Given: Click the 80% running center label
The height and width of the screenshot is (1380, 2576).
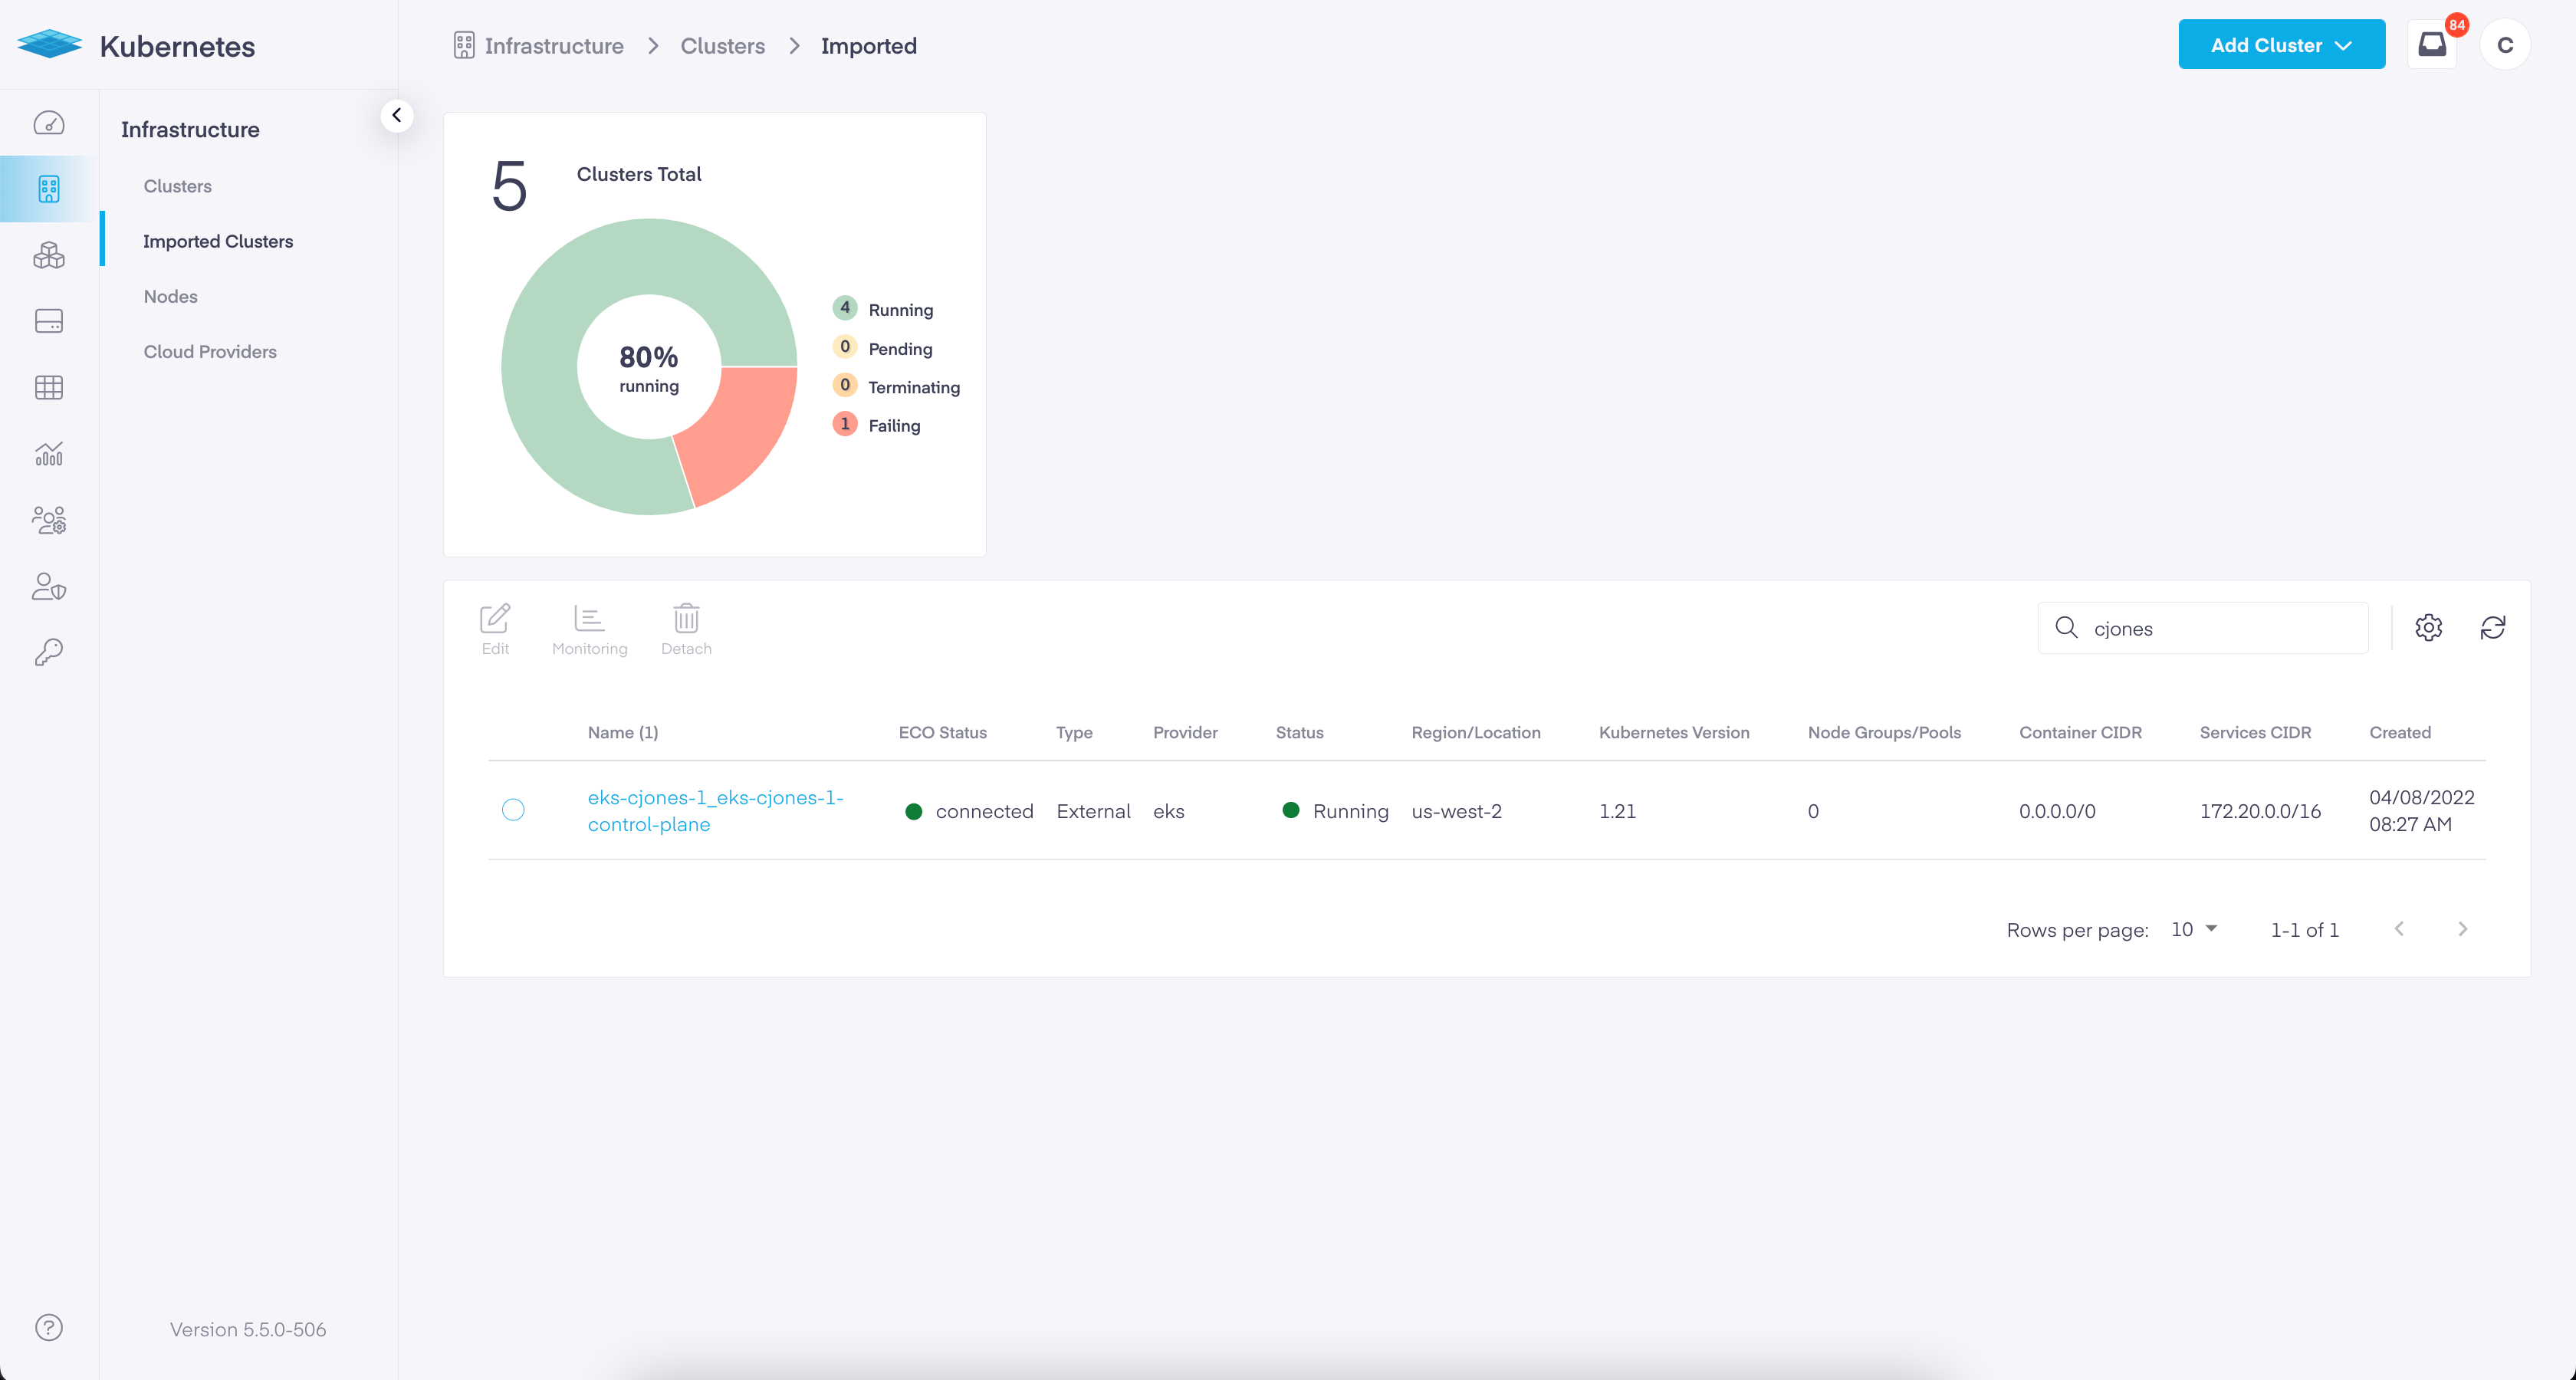Looking at the screenshot, I should pyautogui.click(x=649, y=368).
